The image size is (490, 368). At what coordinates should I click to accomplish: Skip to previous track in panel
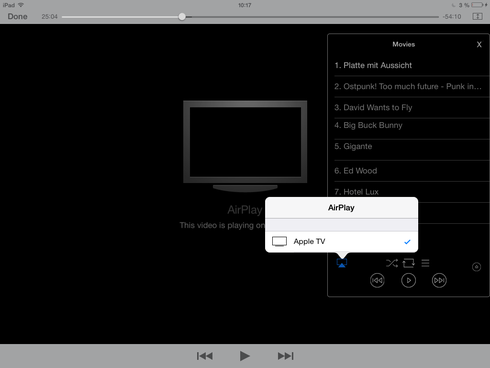tap(377, 280)
